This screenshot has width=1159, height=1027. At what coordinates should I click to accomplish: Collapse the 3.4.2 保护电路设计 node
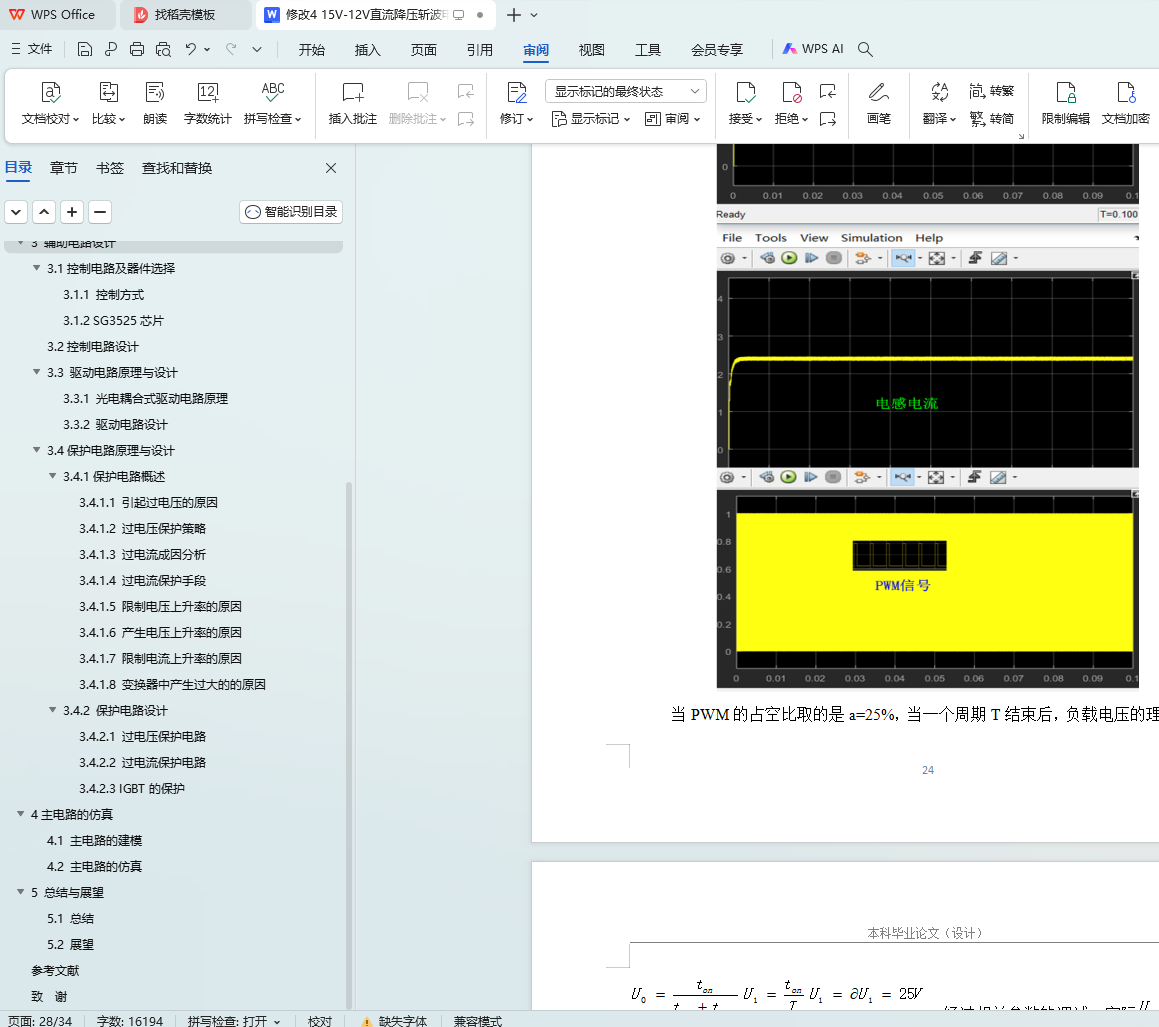tap(52, 710)
